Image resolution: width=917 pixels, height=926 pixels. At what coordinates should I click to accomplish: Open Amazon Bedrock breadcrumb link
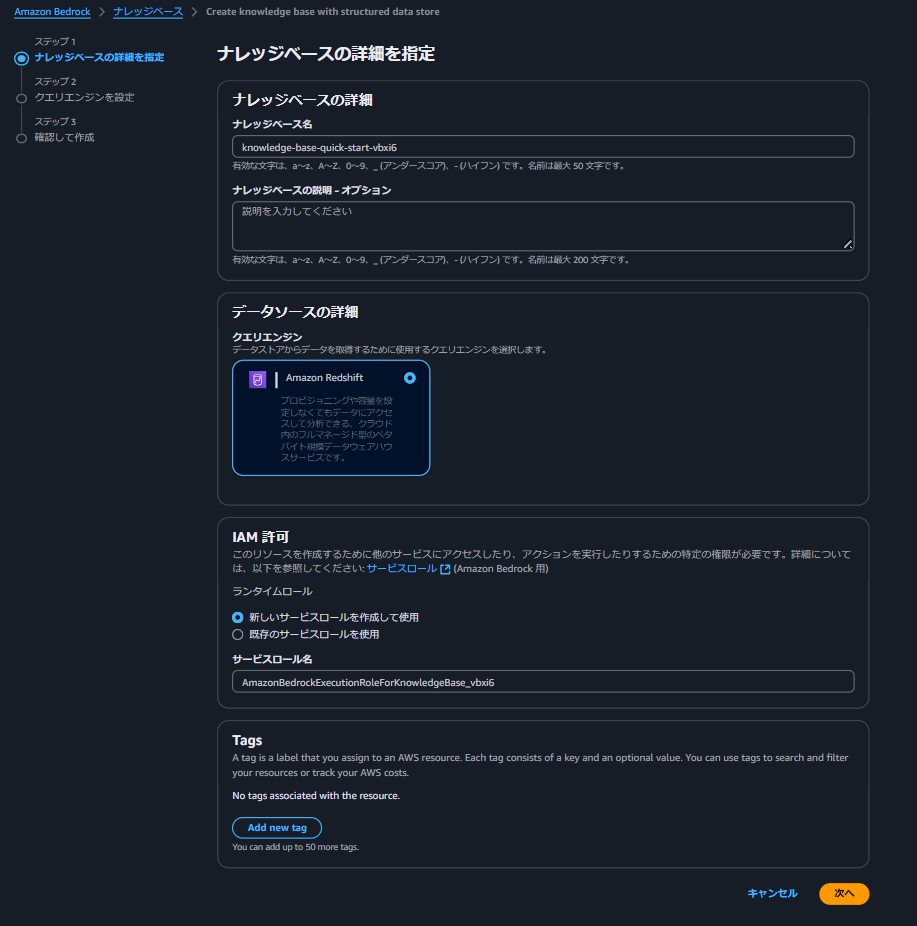(52, 12)
